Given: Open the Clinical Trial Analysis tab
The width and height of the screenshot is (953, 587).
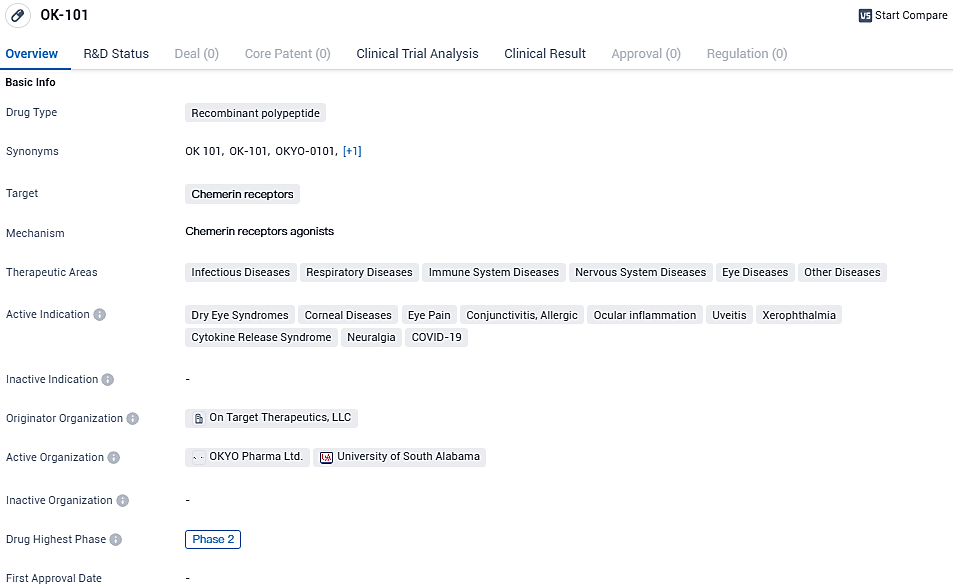Looking at the screenshot, I should point(417,54).
